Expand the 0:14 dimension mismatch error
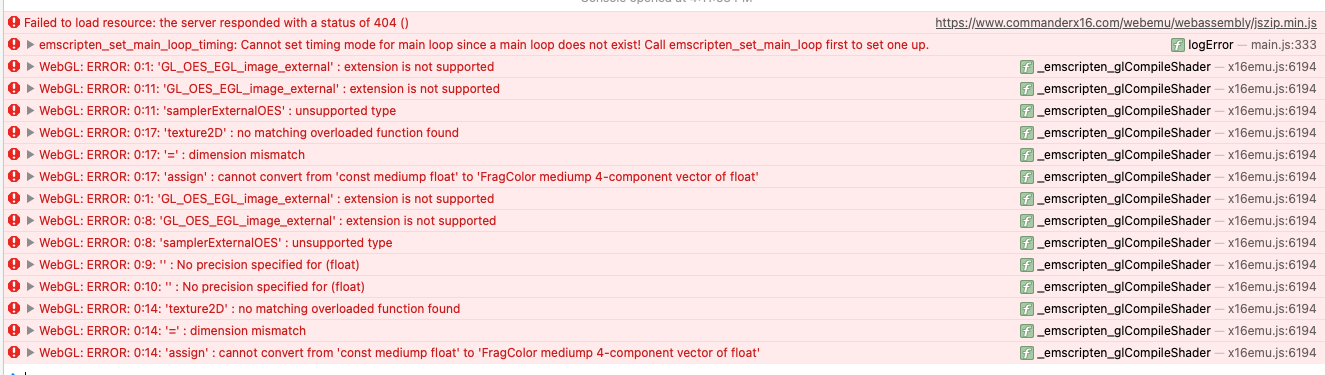Viewport: 1325px width, 375px height. pos(31,331)
